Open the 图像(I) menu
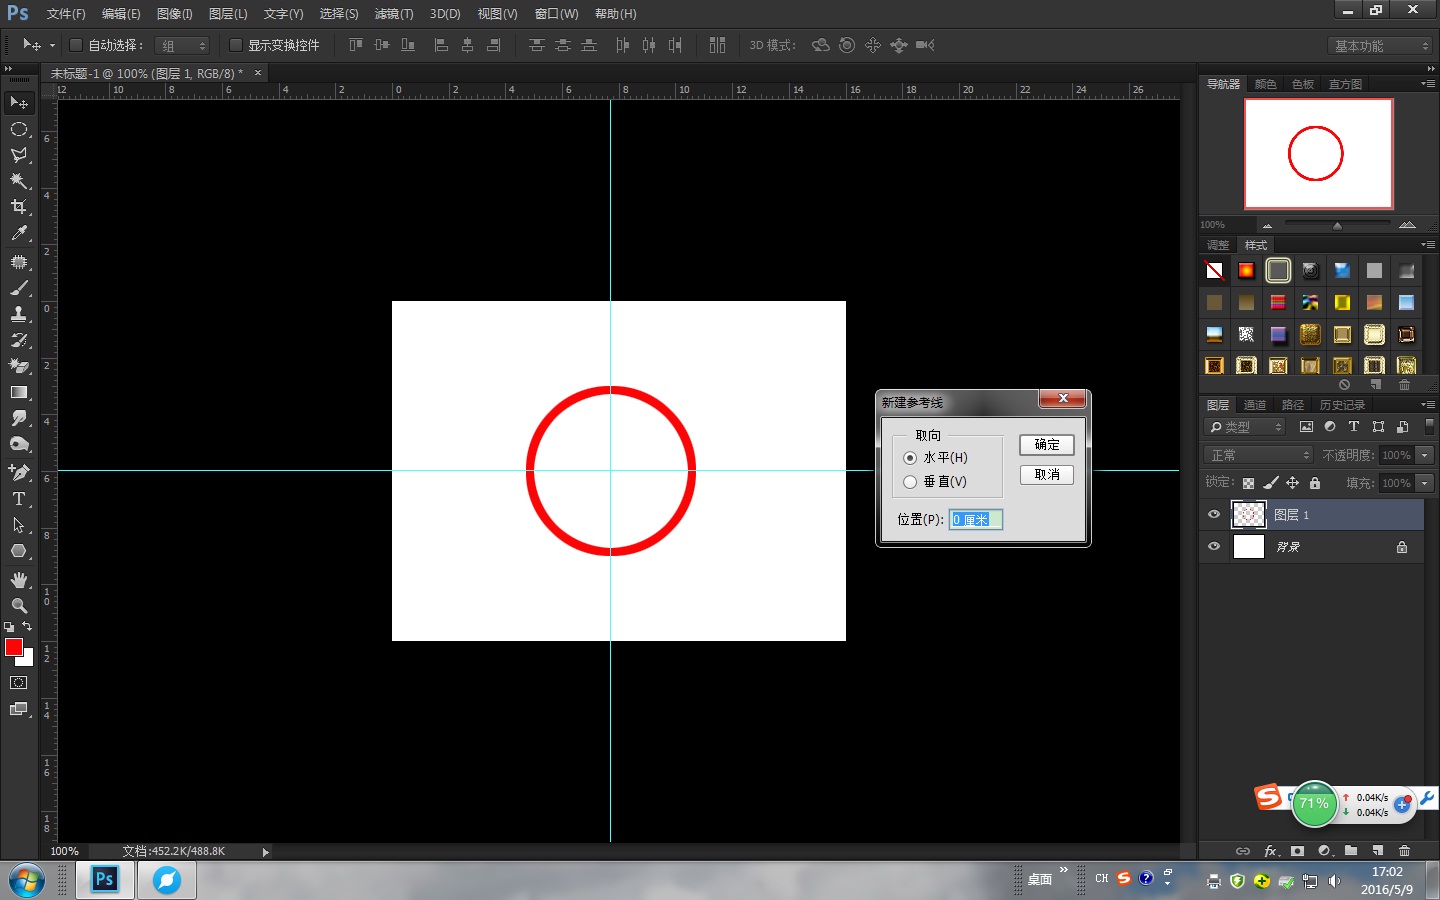 pos(174,14)
